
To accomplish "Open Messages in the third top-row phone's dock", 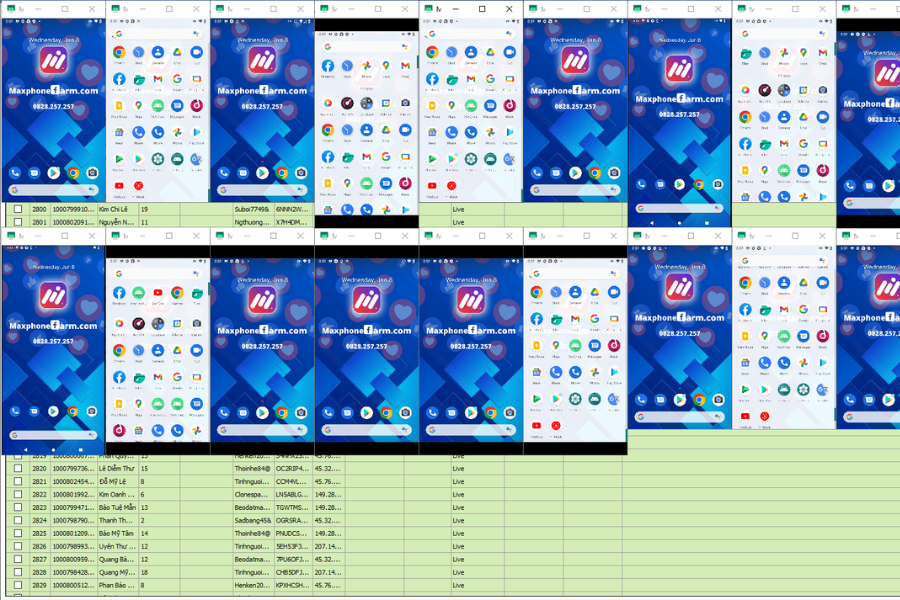I will pyautogui.click(x=242, y=173).
